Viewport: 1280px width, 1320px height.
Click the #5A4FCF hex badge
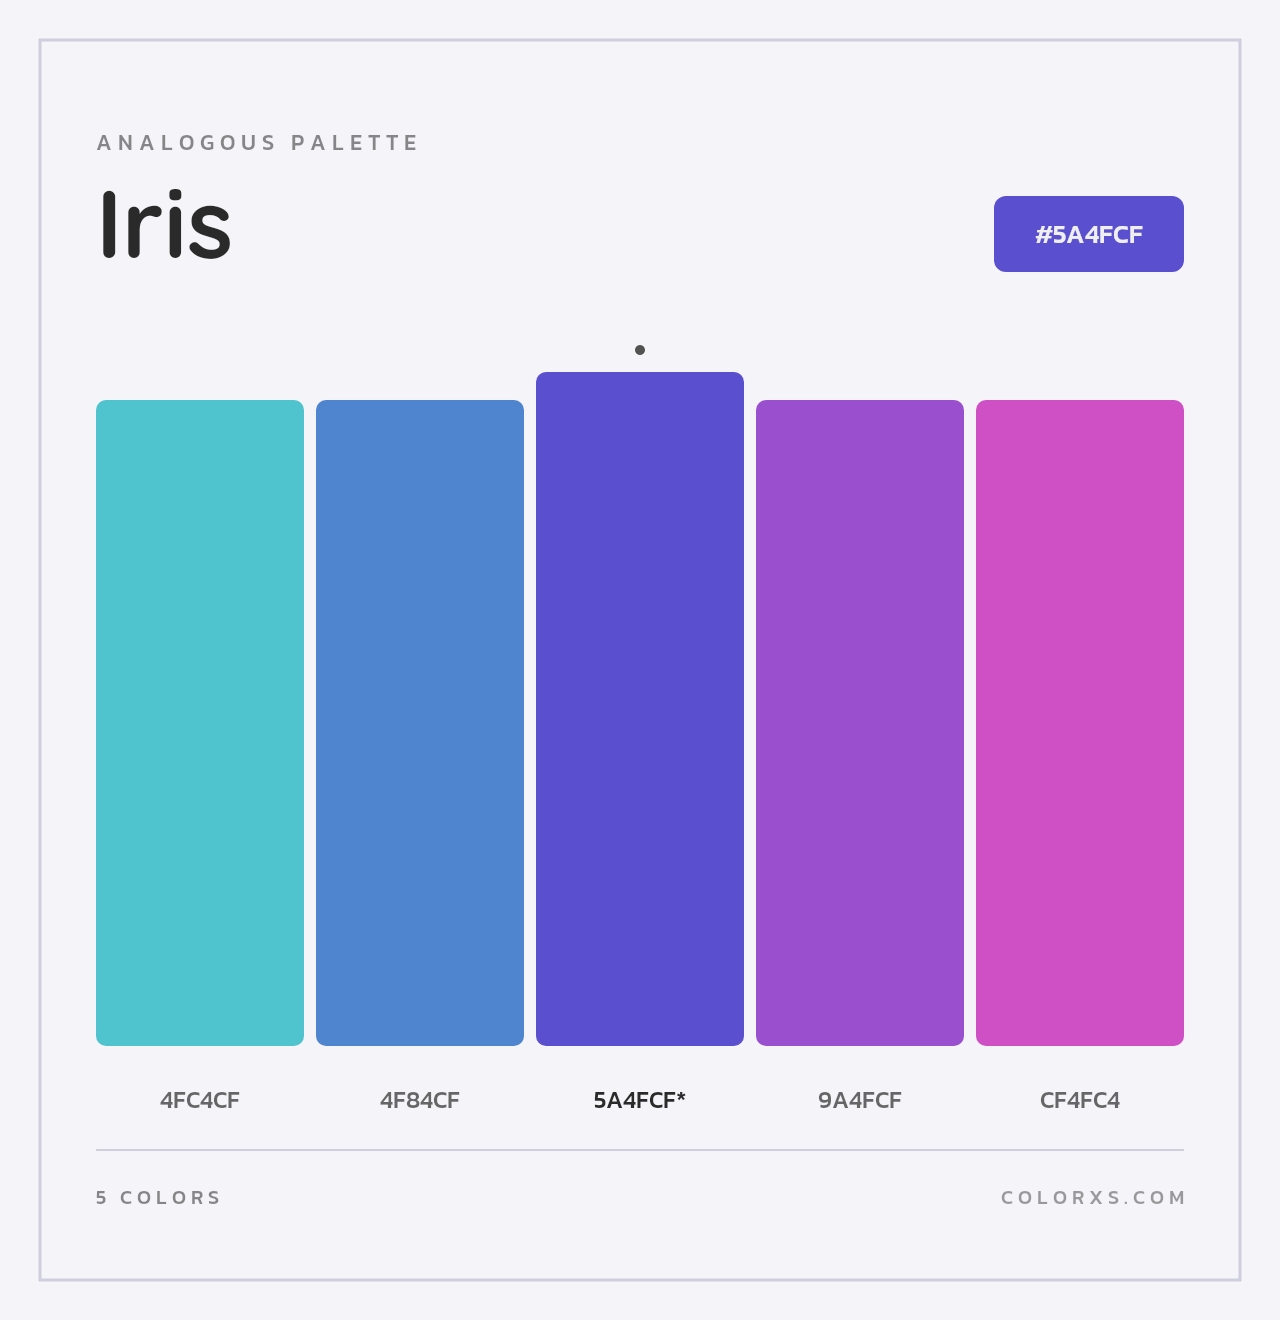1089,234
